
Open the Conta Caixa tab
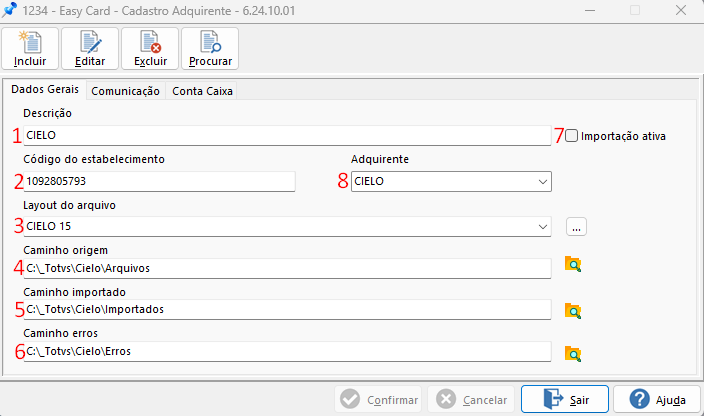[x=202, y=91]
